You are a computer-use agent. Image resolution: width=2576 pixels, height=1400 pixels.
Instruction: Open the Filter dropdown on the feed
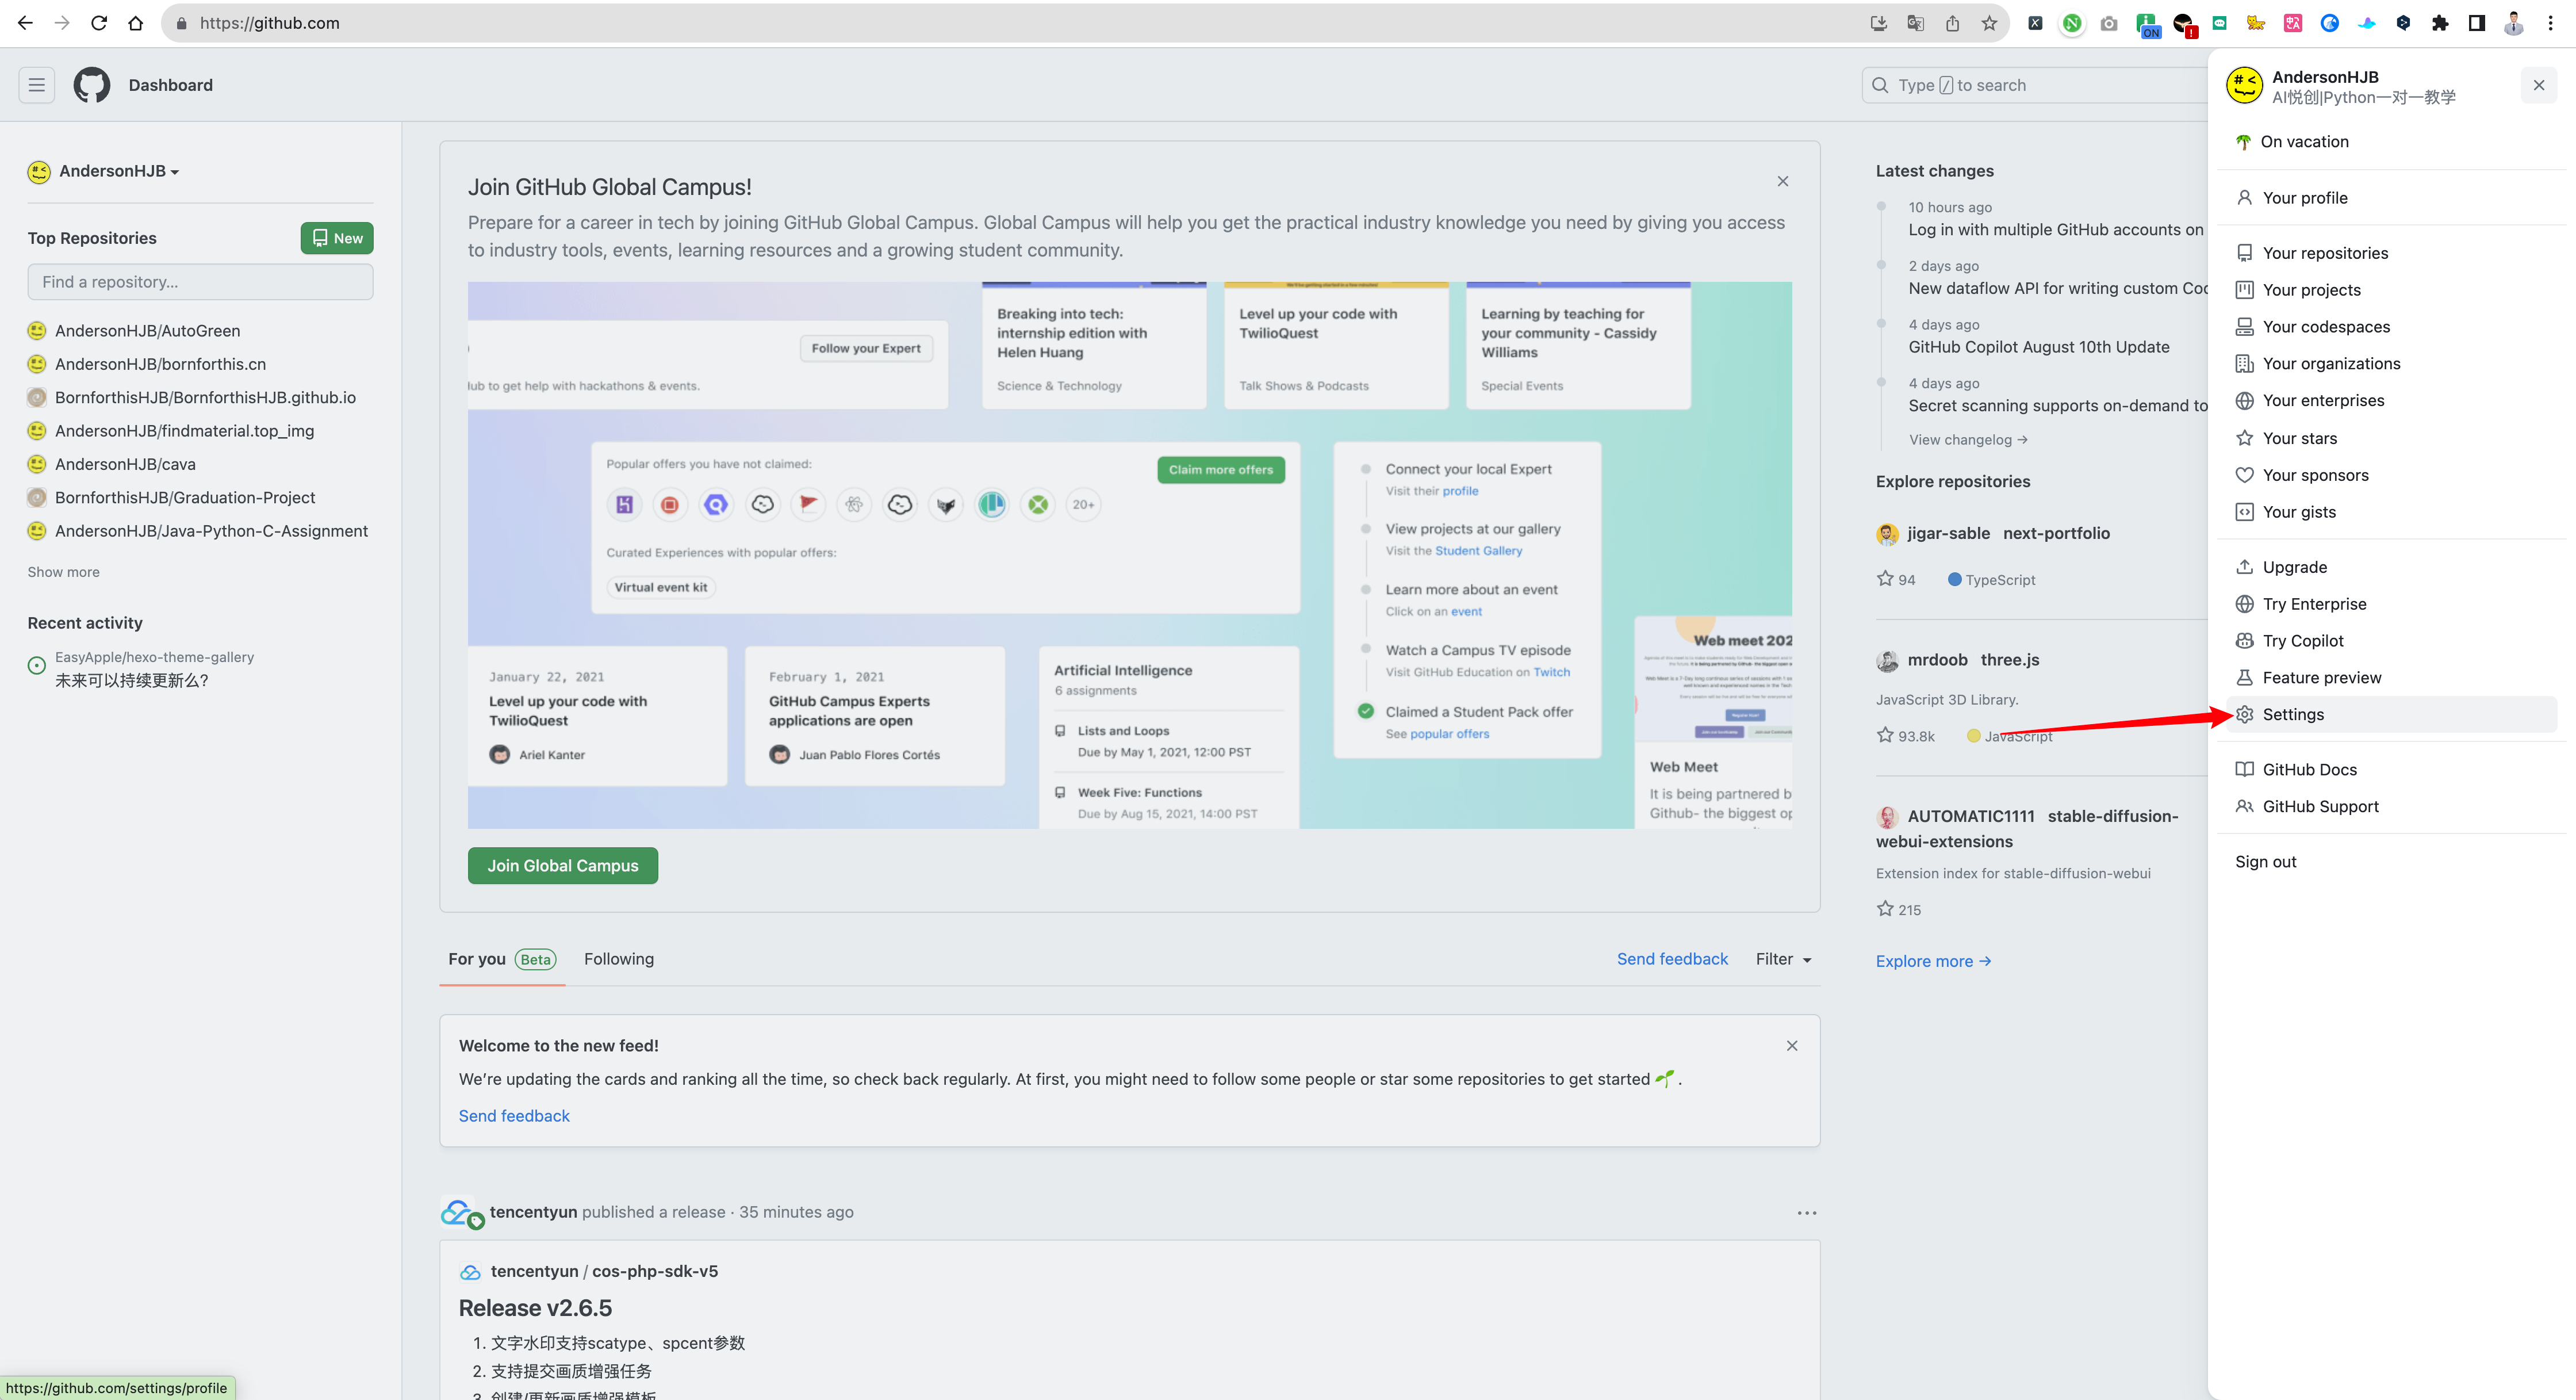click(1784, 959)
